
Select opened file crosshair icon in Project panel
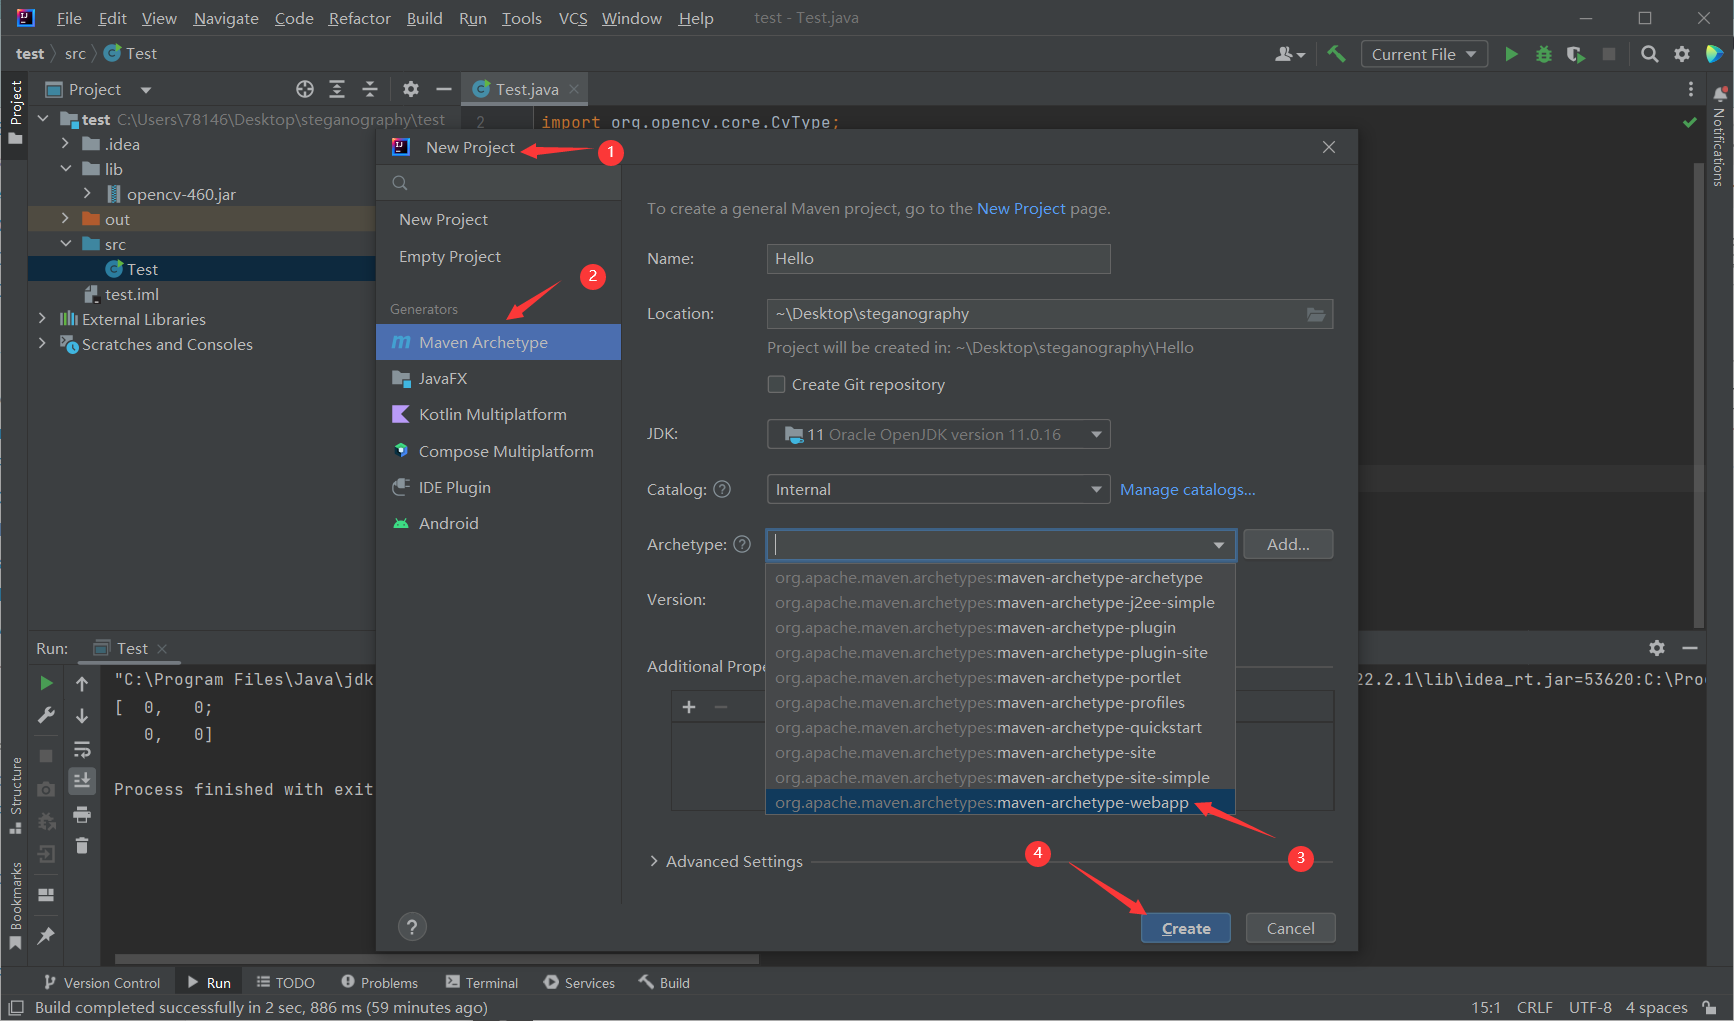click(305, 89)
